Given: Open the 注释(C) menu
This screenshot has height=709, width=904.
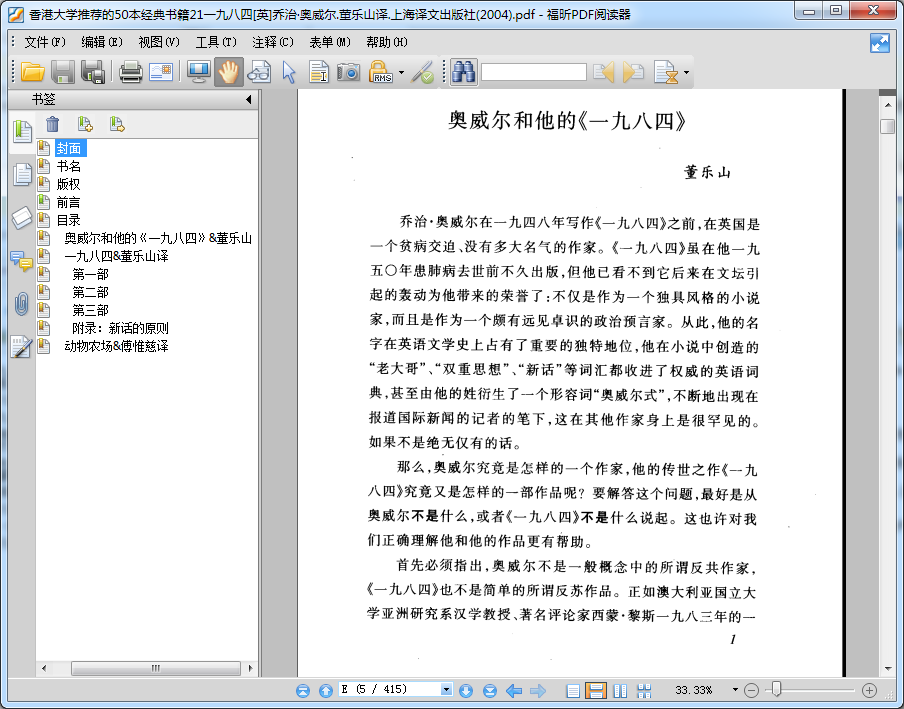Looking at the screenshot, I should point(273,42).
